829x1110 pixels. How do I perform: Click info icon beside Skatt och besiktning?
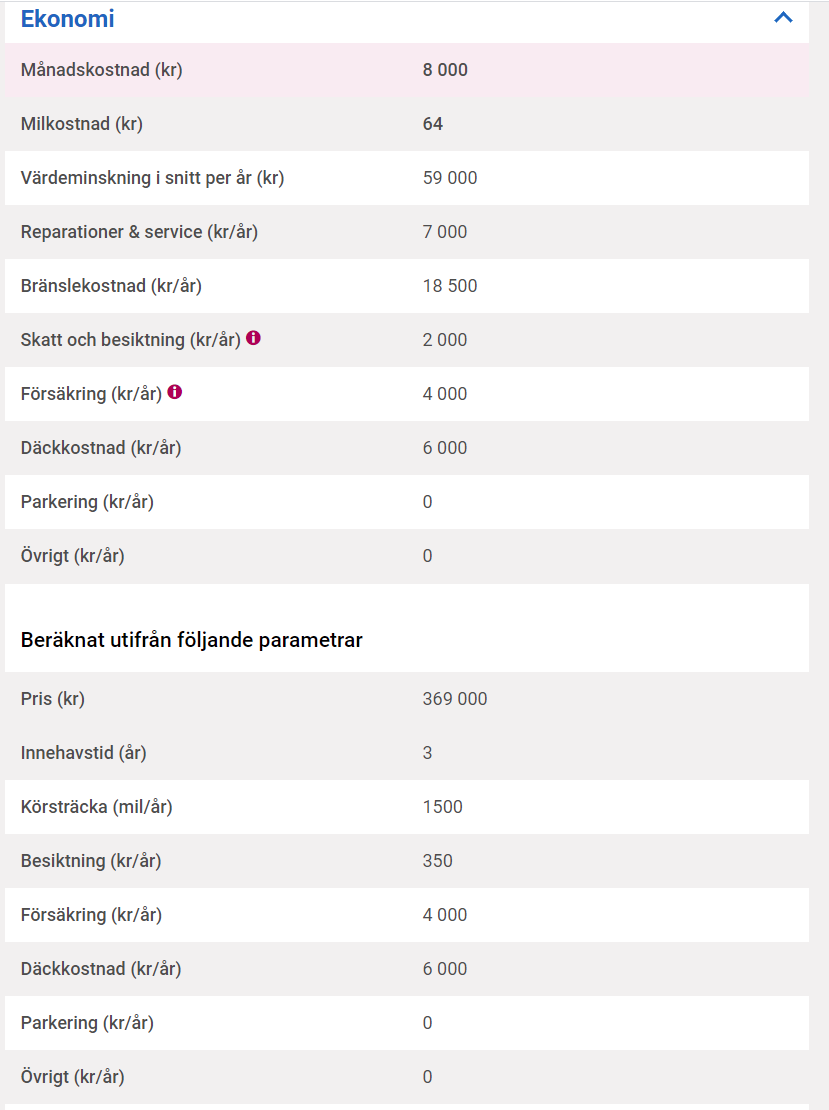254,339
